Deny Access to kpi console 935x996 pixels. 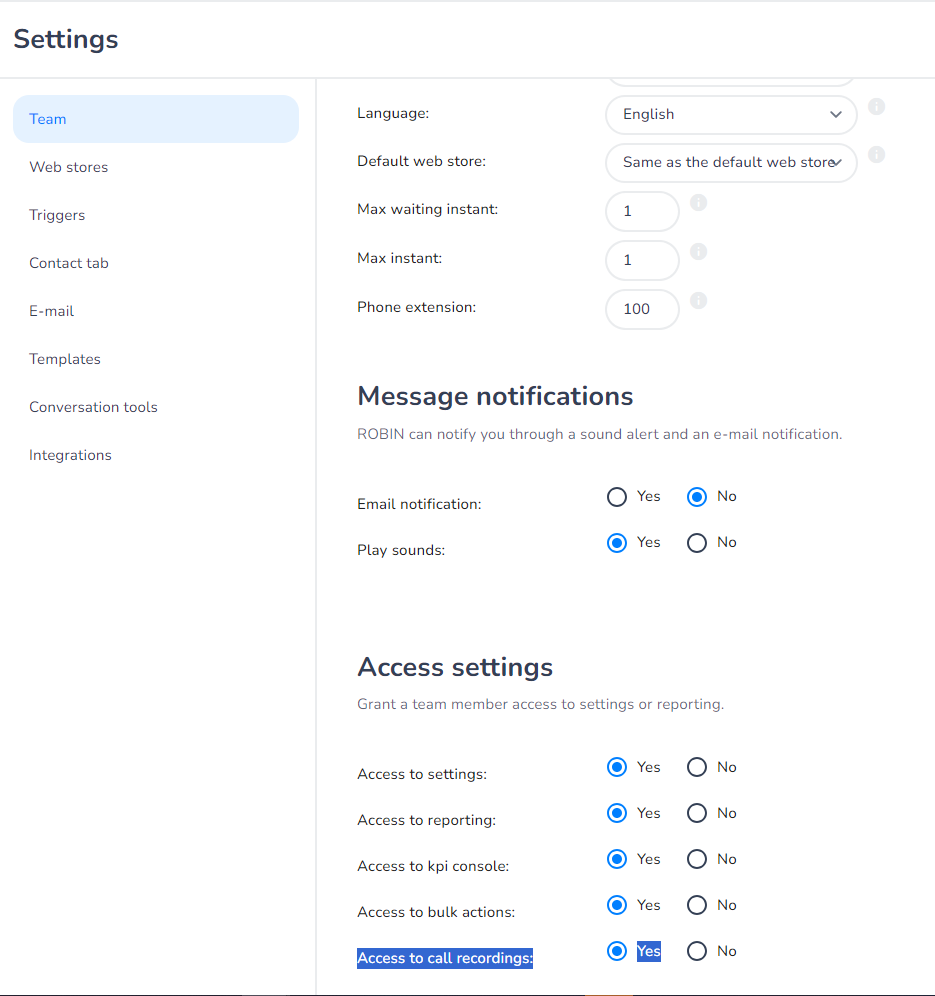[x=697, y=860]
